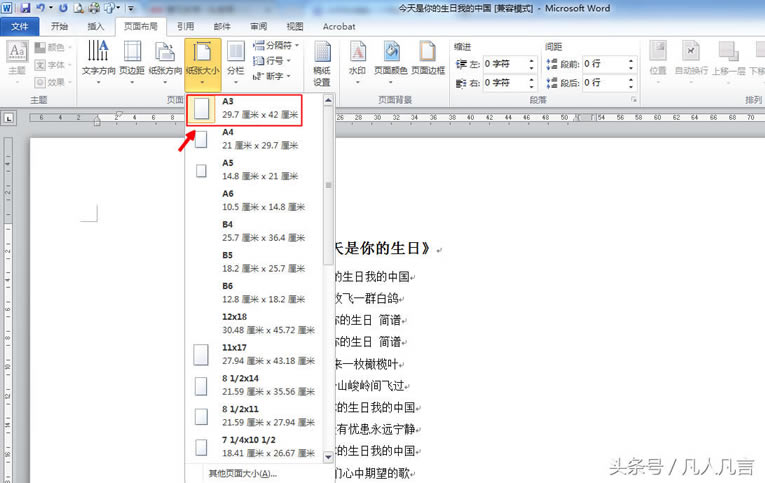Open the 文件 File tab
The width and height of the screenshot is (765, 483).
coord(20,26)
